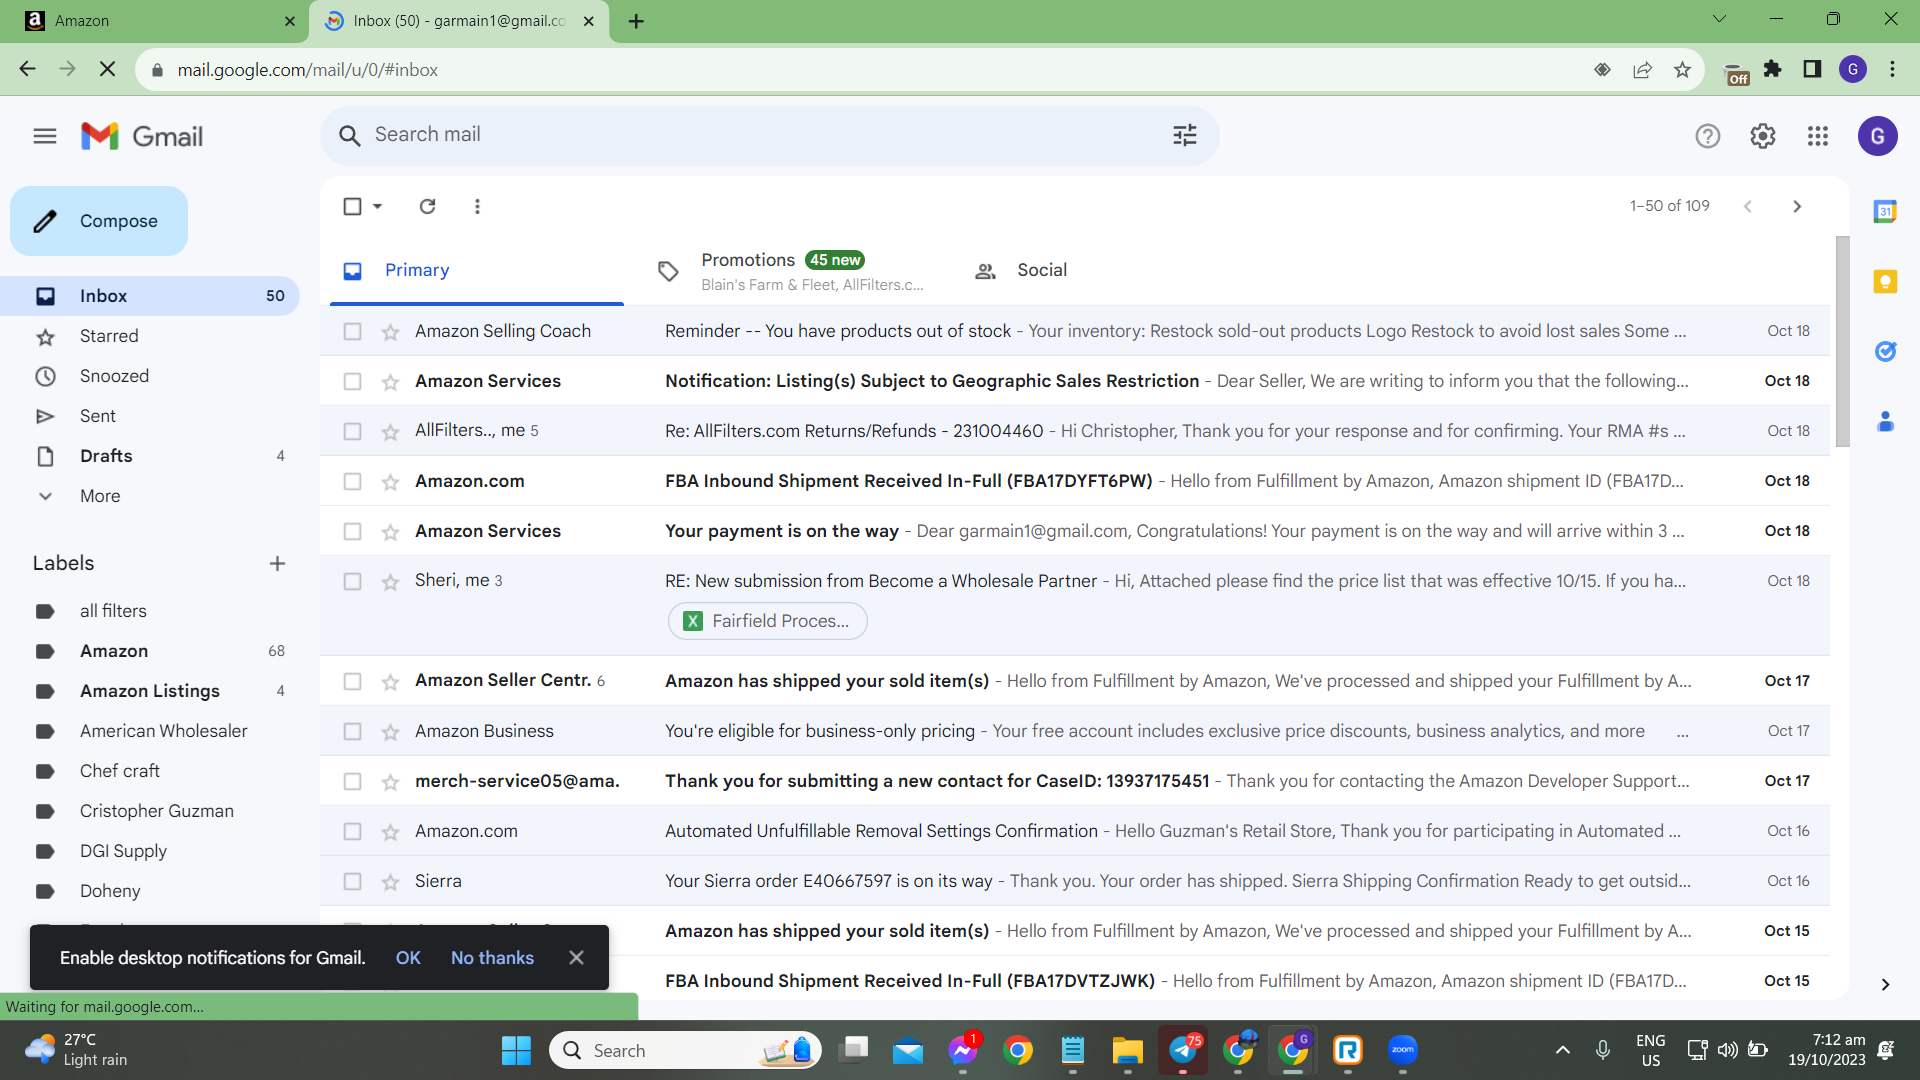Share this page from the address bar
Image resolution: width=1920 pixels, height=1080 pixels.
[x=1642, y=70]
